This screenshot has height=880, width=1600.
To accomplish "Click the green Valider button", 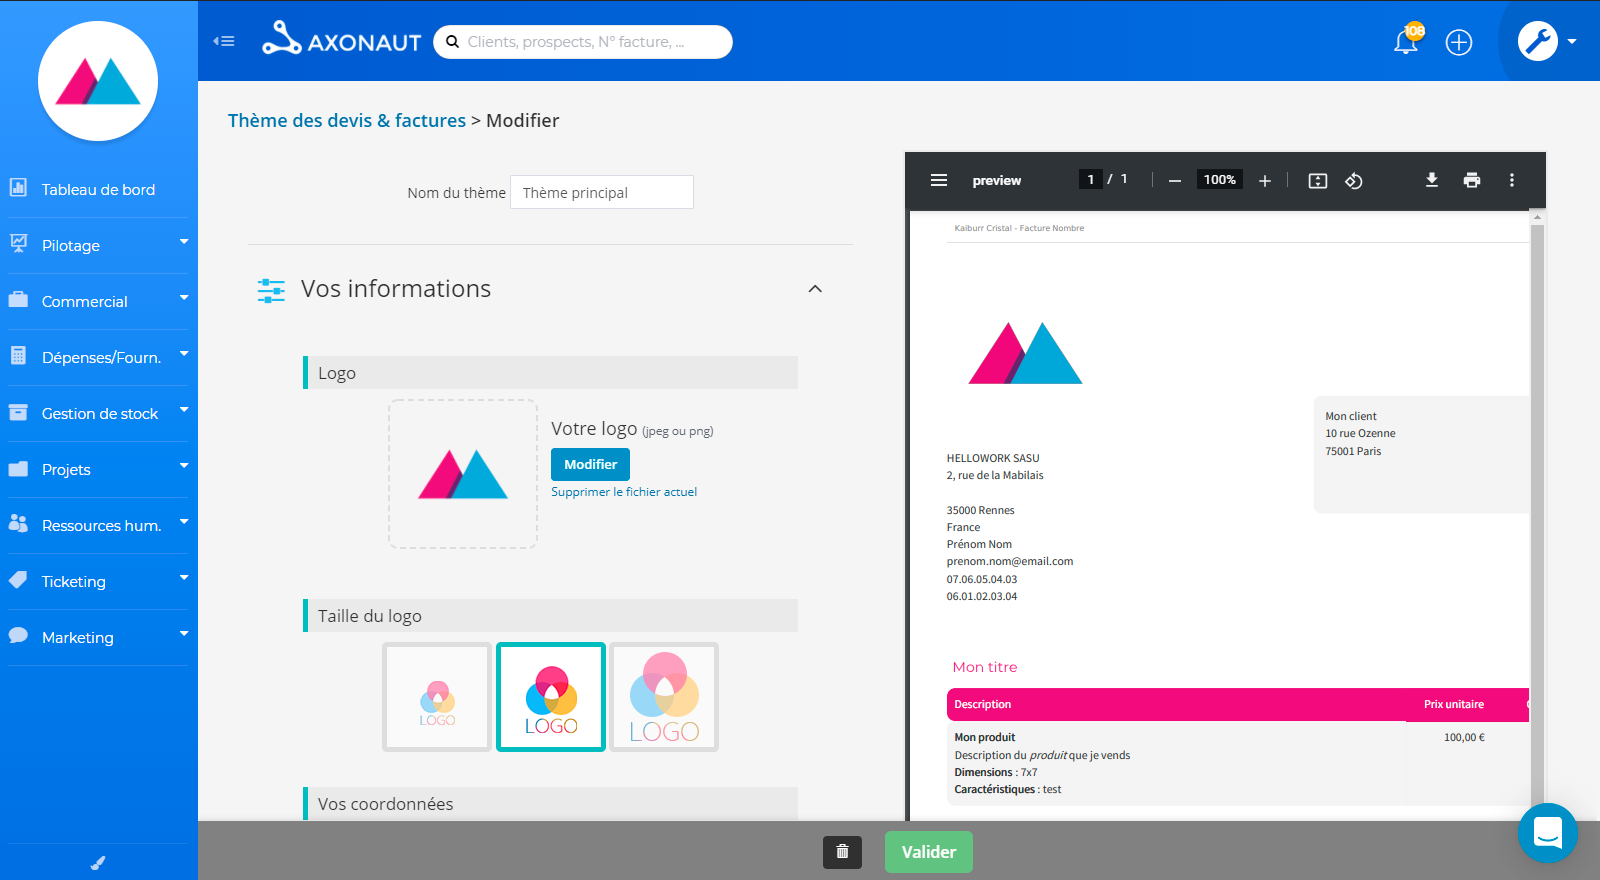I will [x=929, y=852].
